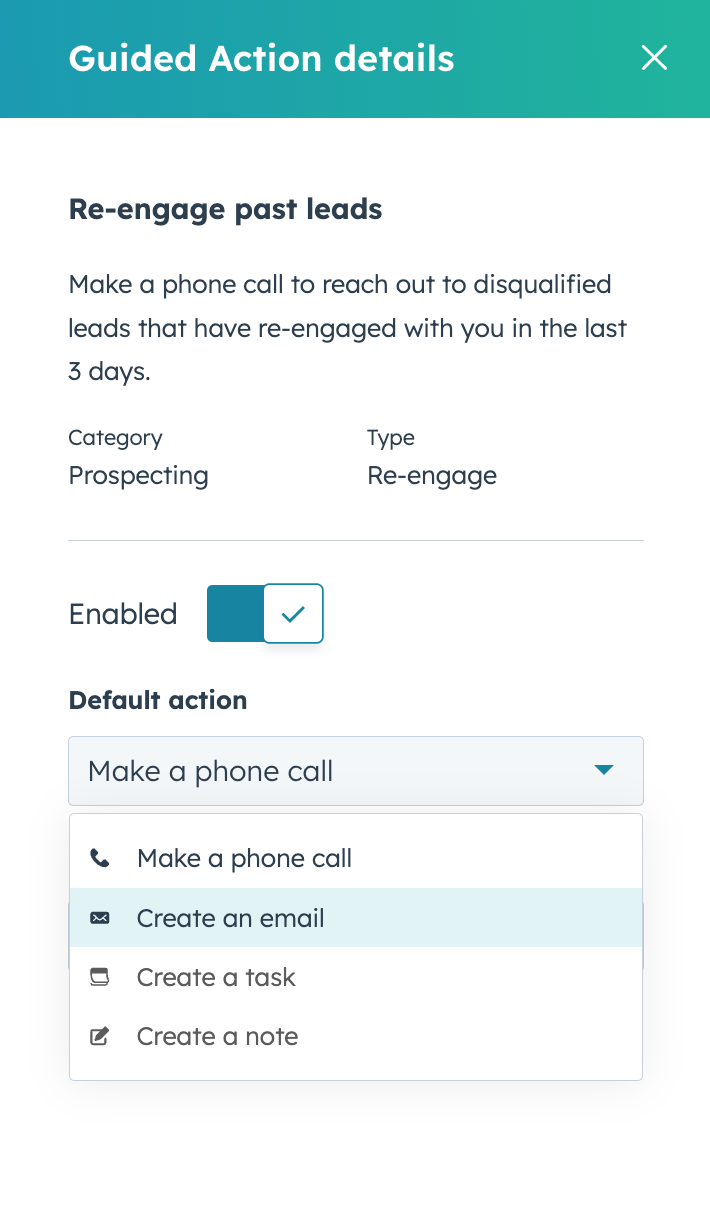Select Create an email from the list

pyautogui.click(x=229, y=917)
